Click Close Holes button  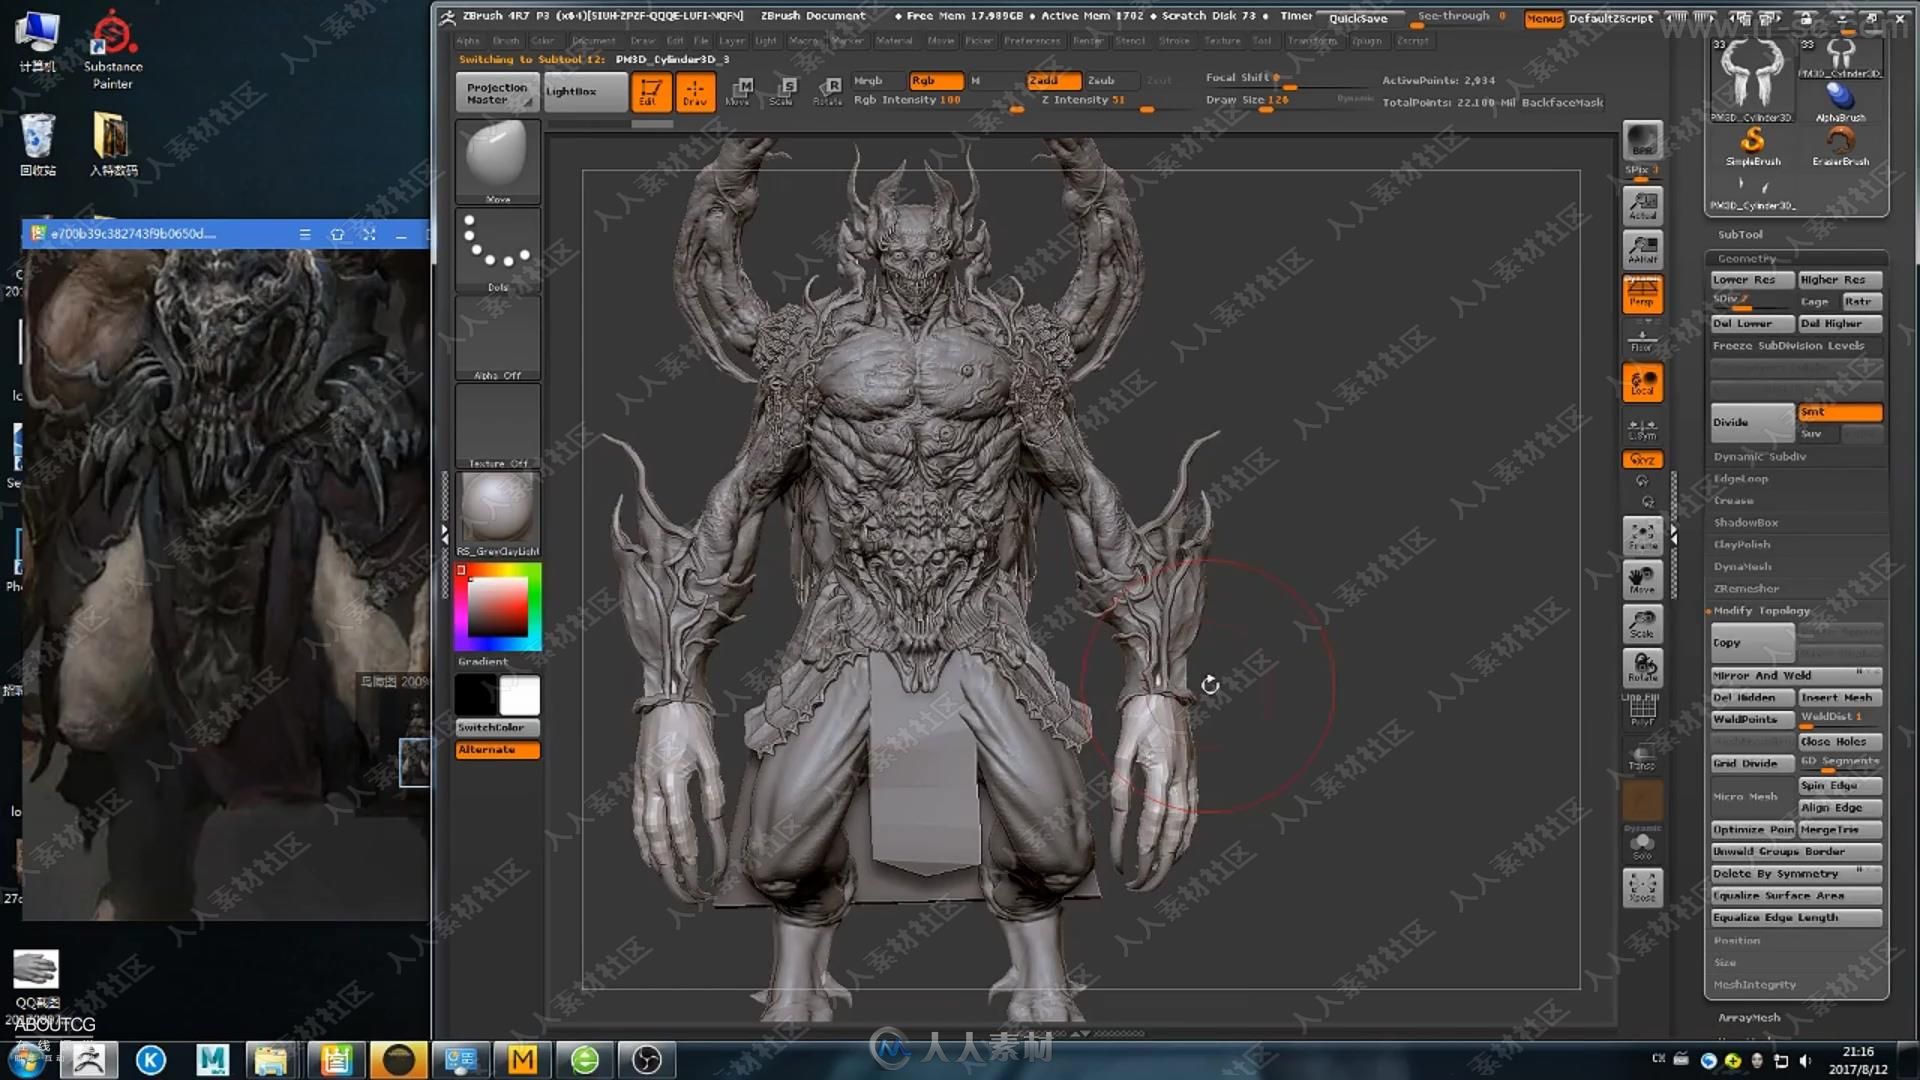point(1840,742)
